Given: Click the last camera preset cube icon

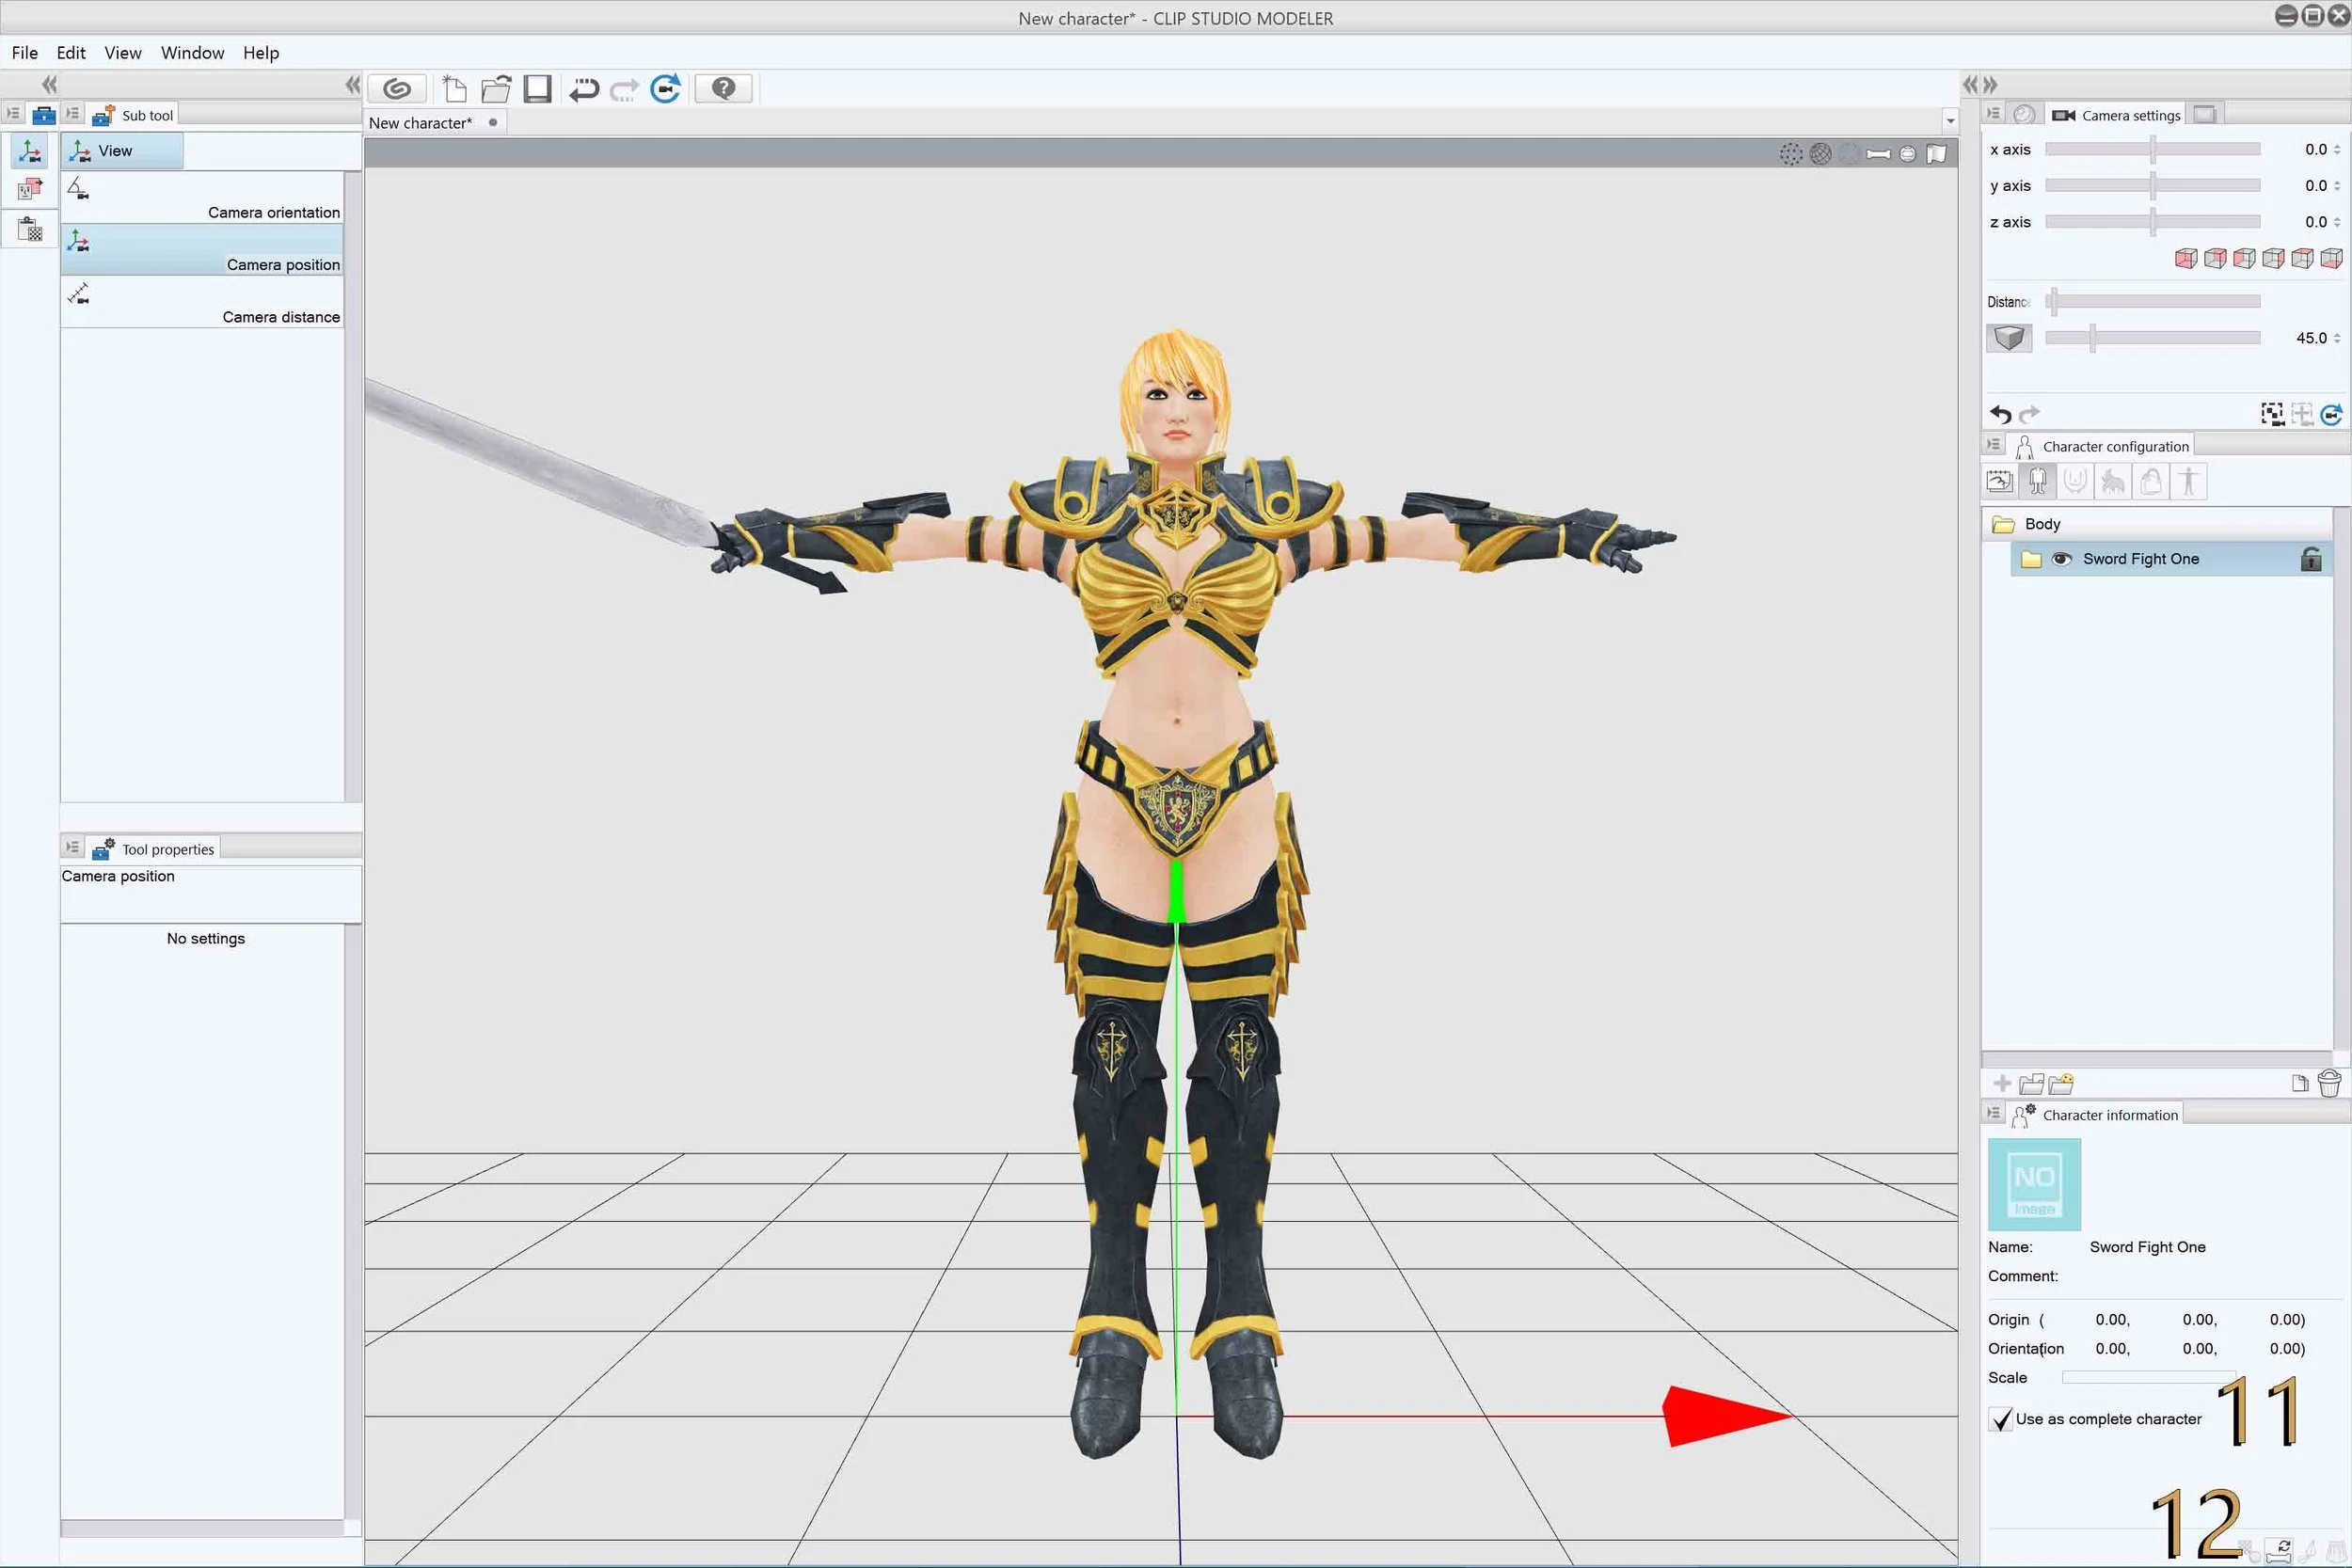Looking at the screenshot, I should pos(2331,259).
